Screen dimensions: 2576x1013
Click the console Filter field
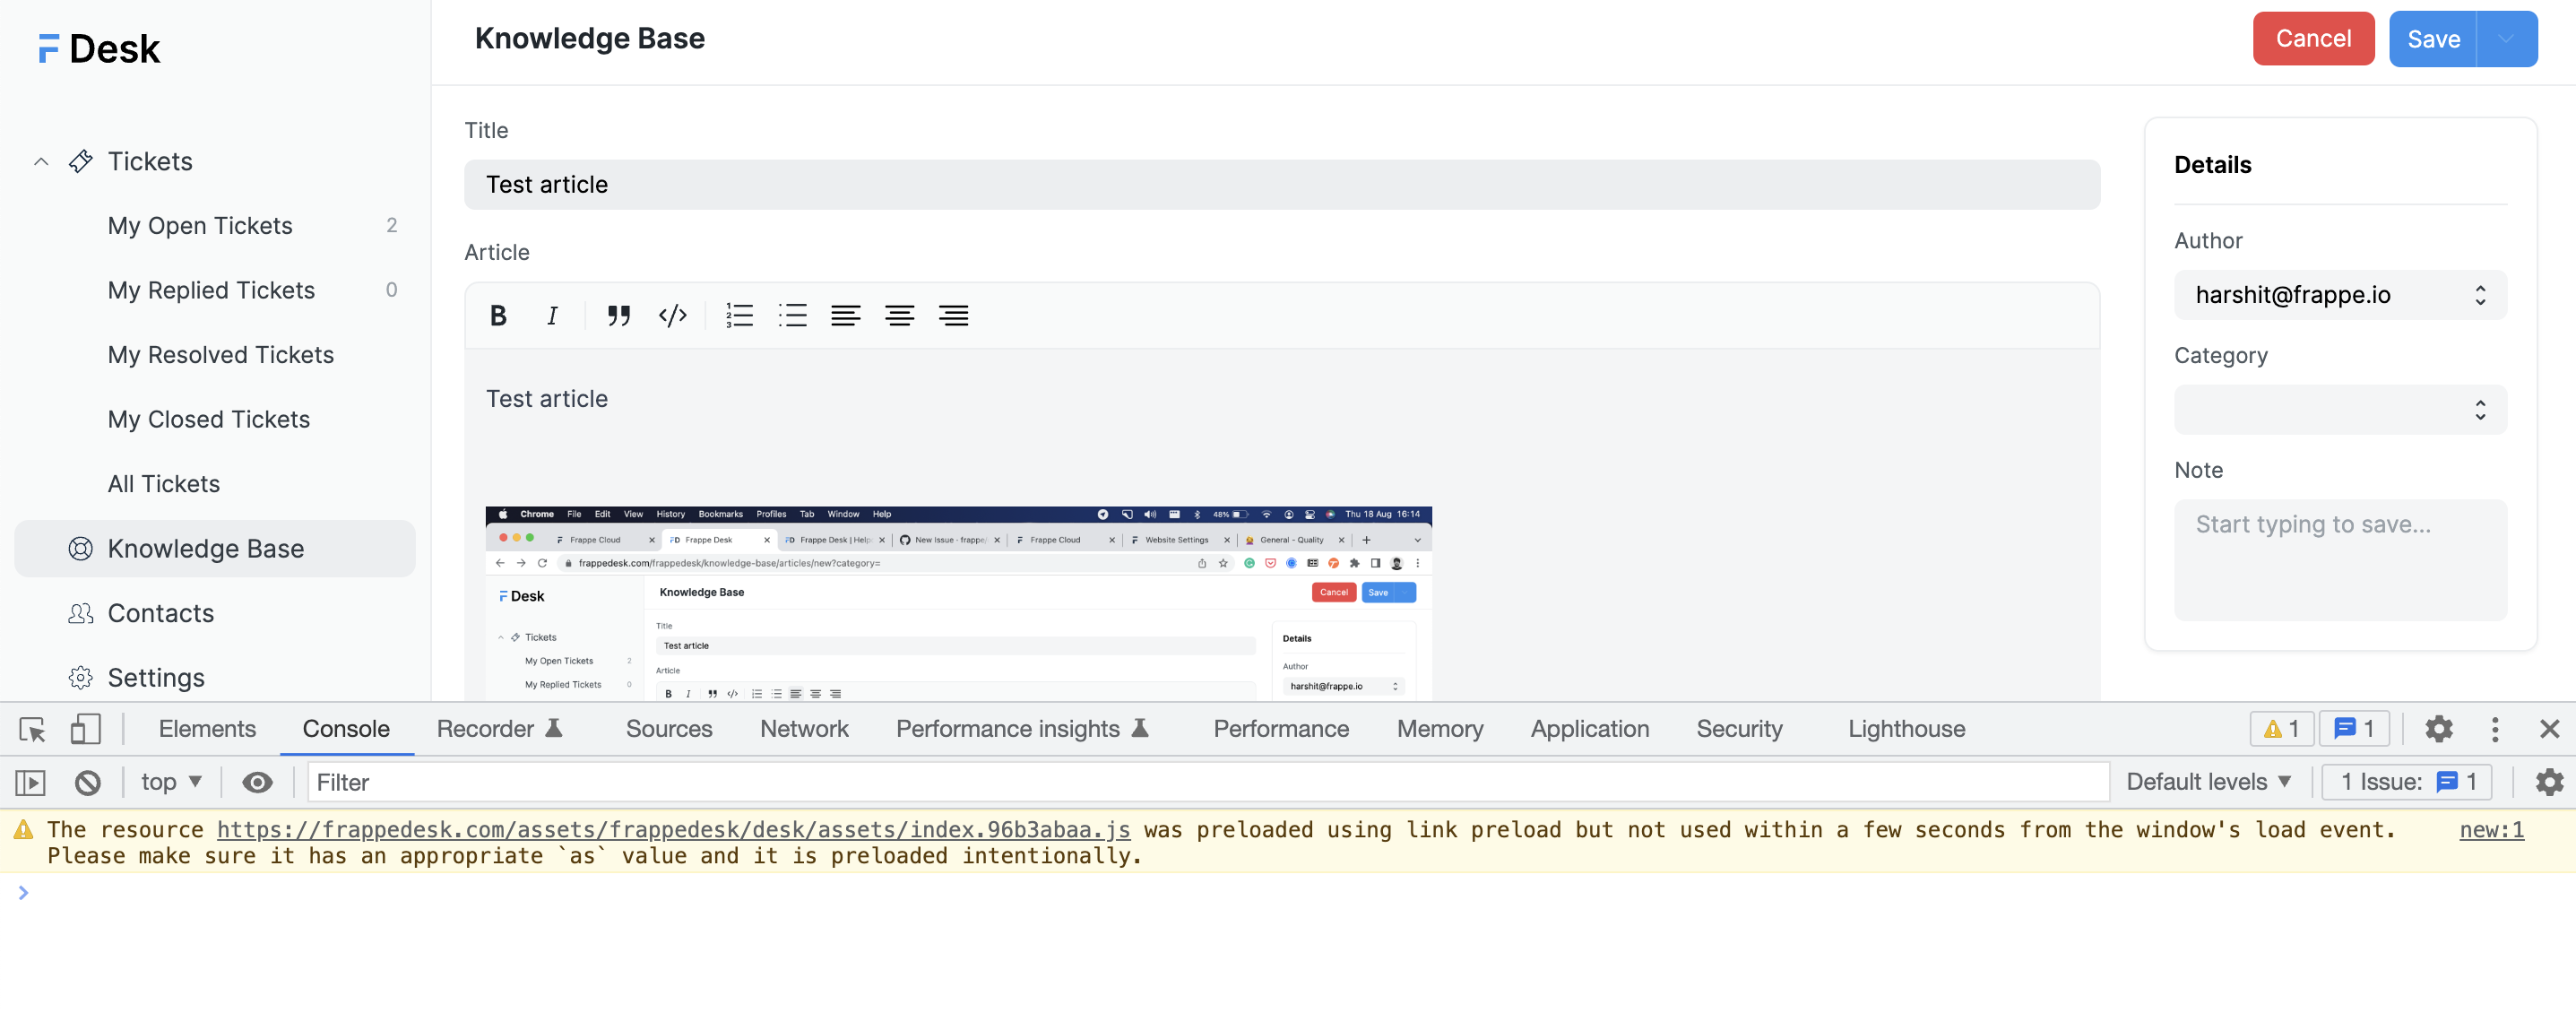[x=1208, y=782]
